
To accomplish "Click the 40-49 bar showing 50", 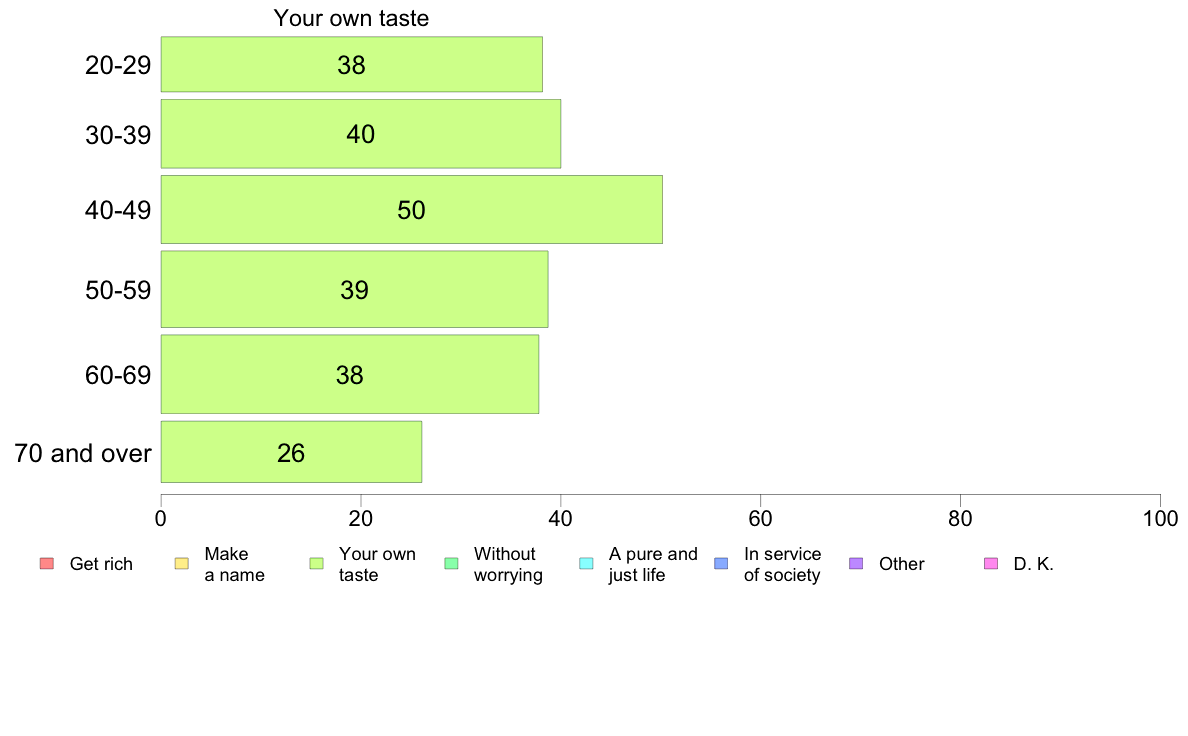I will (x=411, y=209).
